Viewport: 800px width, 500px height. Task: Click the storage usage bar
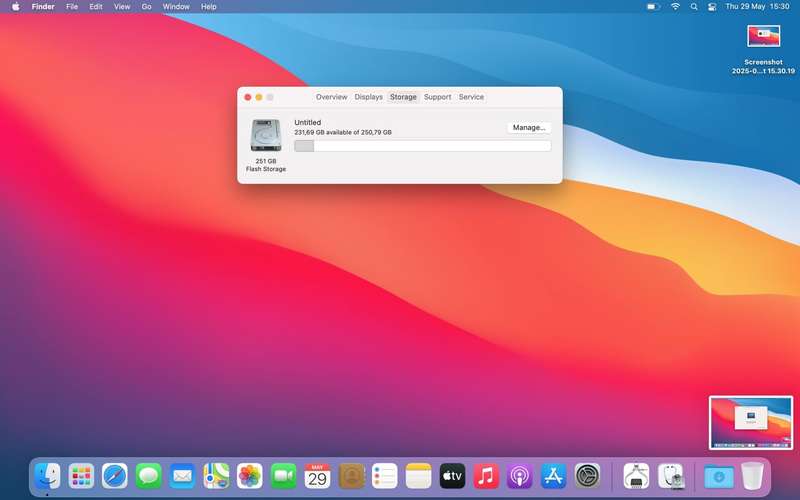422,146
